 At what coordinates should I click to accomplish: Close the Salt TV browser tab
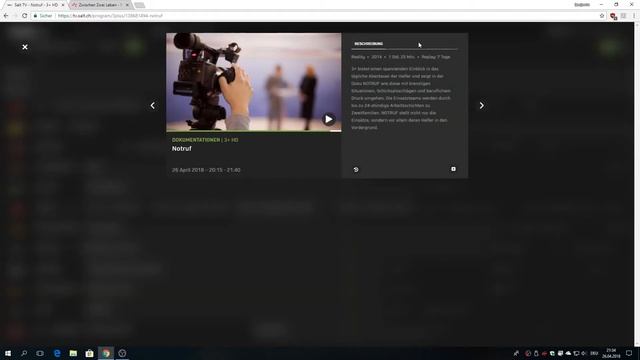(x=62, y=5)
